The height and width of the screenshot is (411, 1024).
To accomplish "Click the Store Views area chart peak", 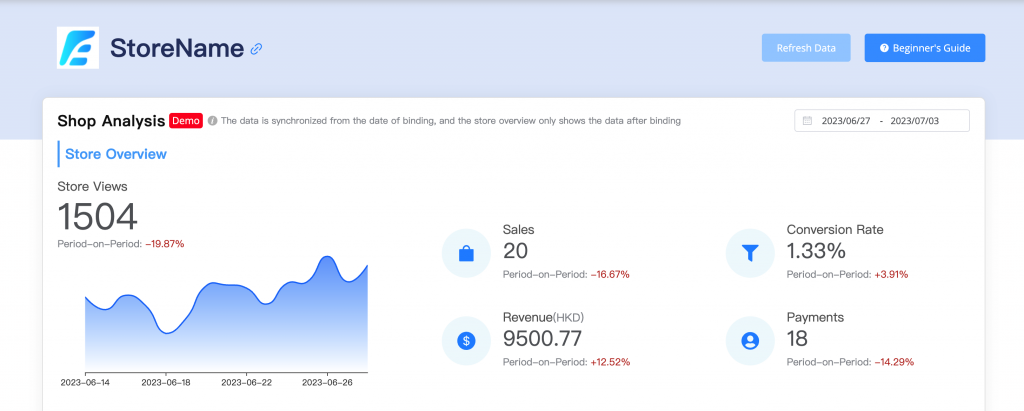I will point(327,258).
